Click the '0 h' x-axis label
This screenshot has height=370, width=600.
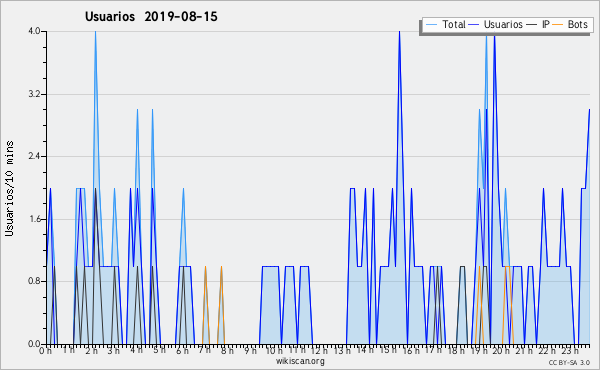(x=46, y=350)
